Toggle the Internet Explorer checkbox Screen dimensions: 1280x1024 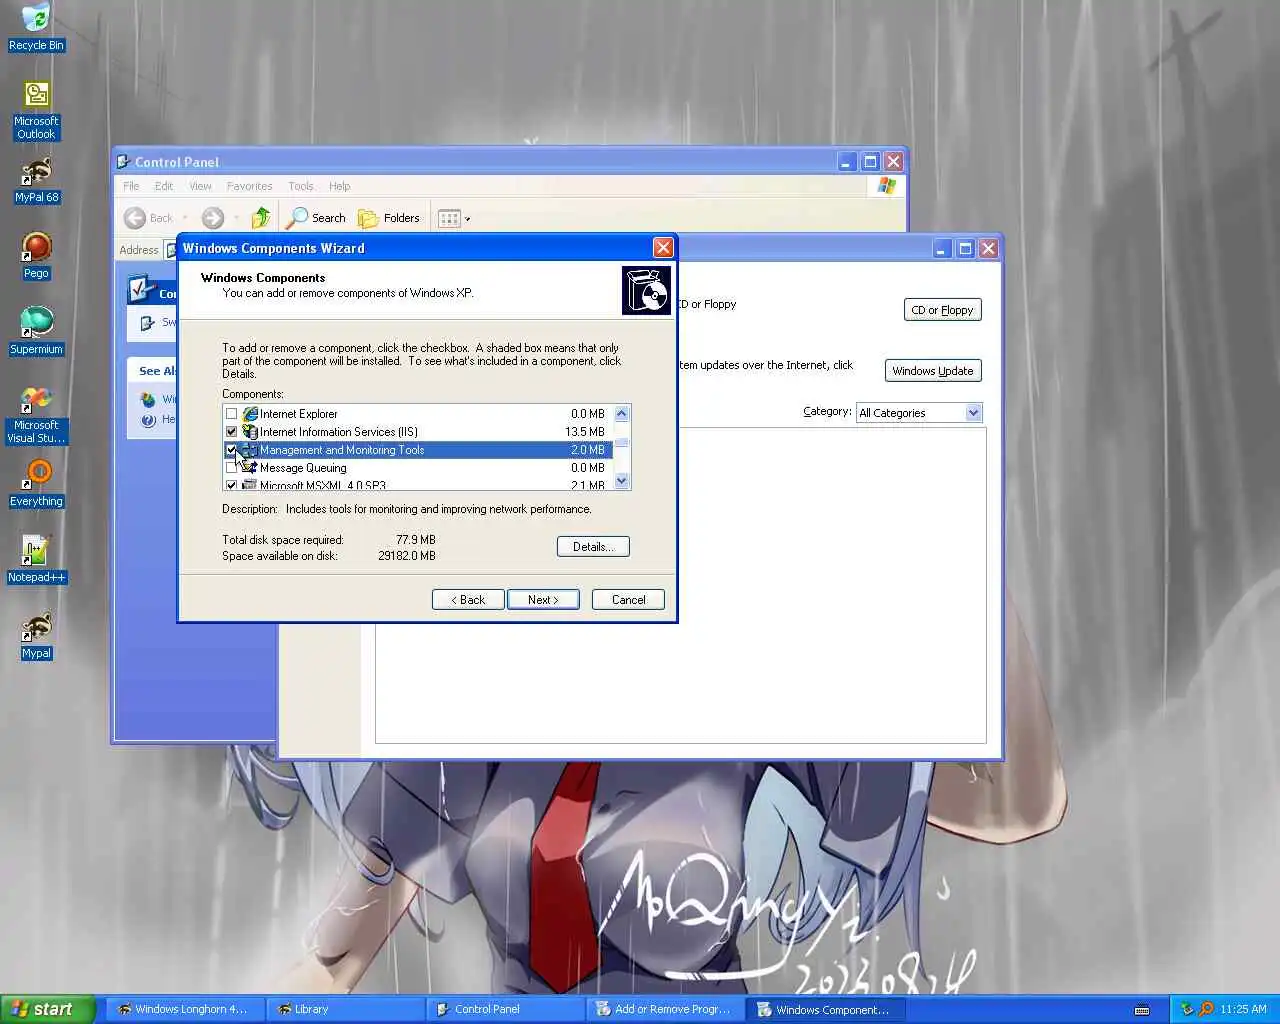(x=232, y=413)
